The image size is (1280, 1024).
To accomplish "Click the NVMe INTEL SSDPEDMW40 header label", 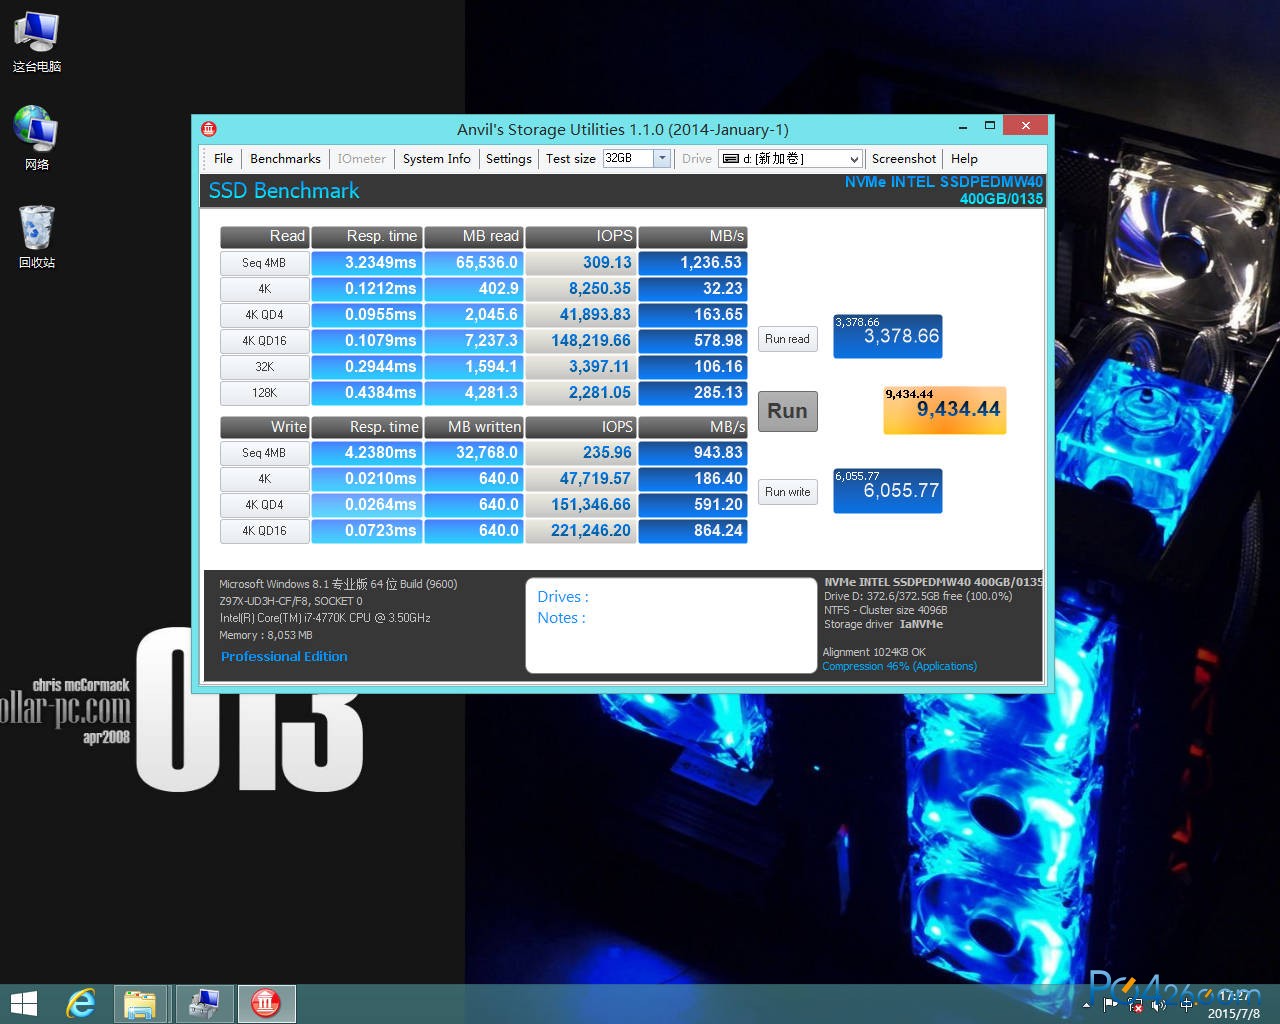I will [x=943, y=182].
